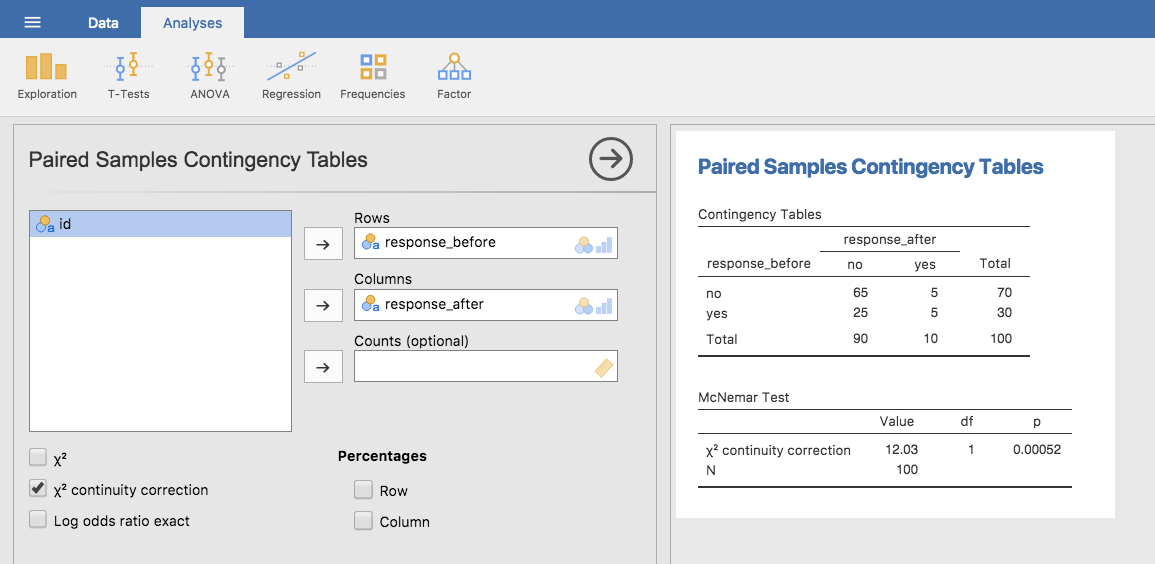Image resolution: width=1155 pixels, height=564 pixels.
Task: Open the T-Tests analyses menu
Action: (x=129, y=76)
